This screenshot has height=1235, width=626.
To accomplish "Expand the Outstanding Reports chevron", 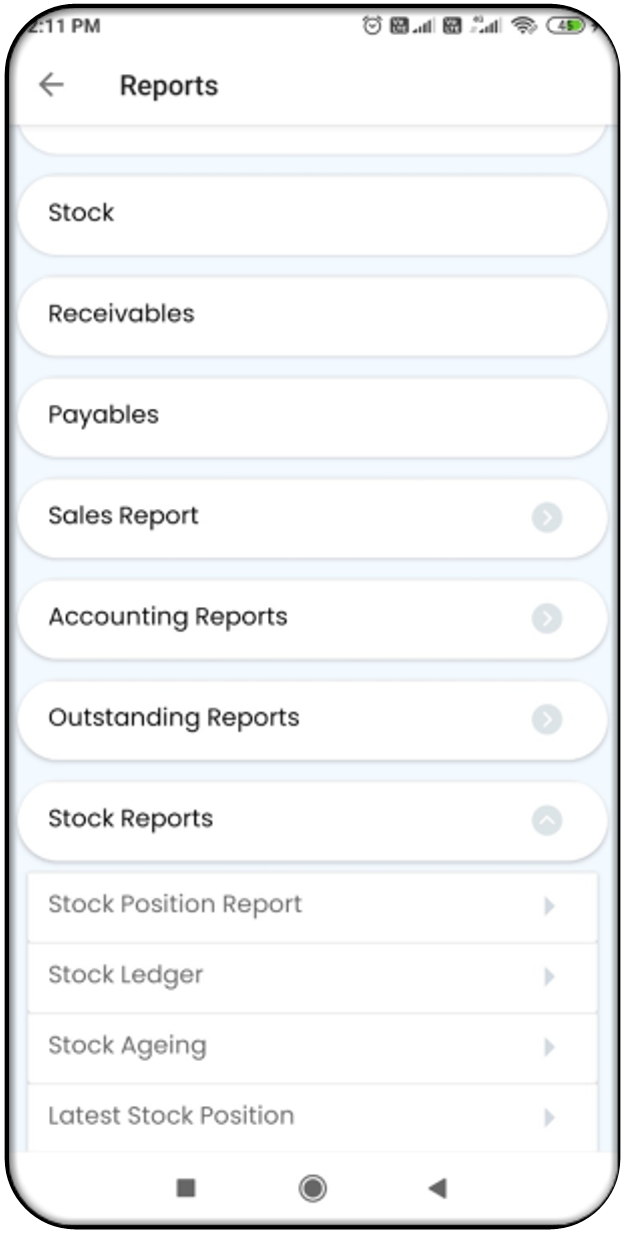I will tap(546, 719).
